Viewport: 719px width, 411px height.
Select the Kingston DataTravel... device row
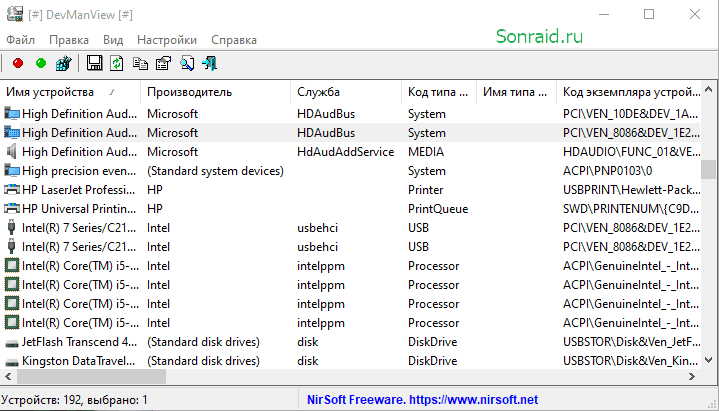point(351,361)
